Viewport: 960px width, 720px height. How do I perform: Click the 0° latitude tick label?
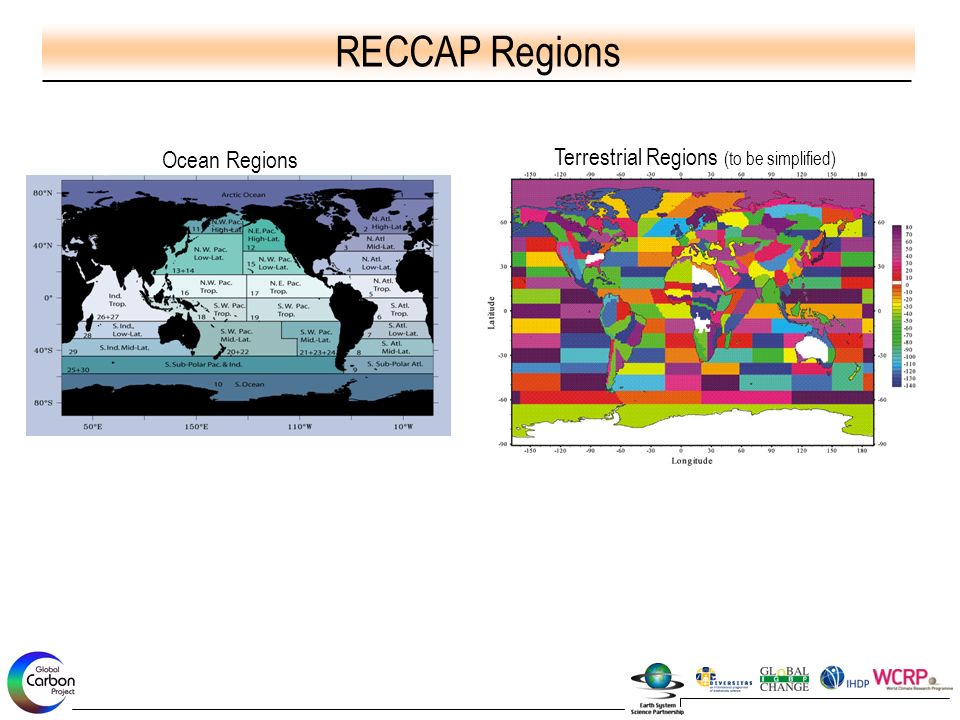(48, 298)
